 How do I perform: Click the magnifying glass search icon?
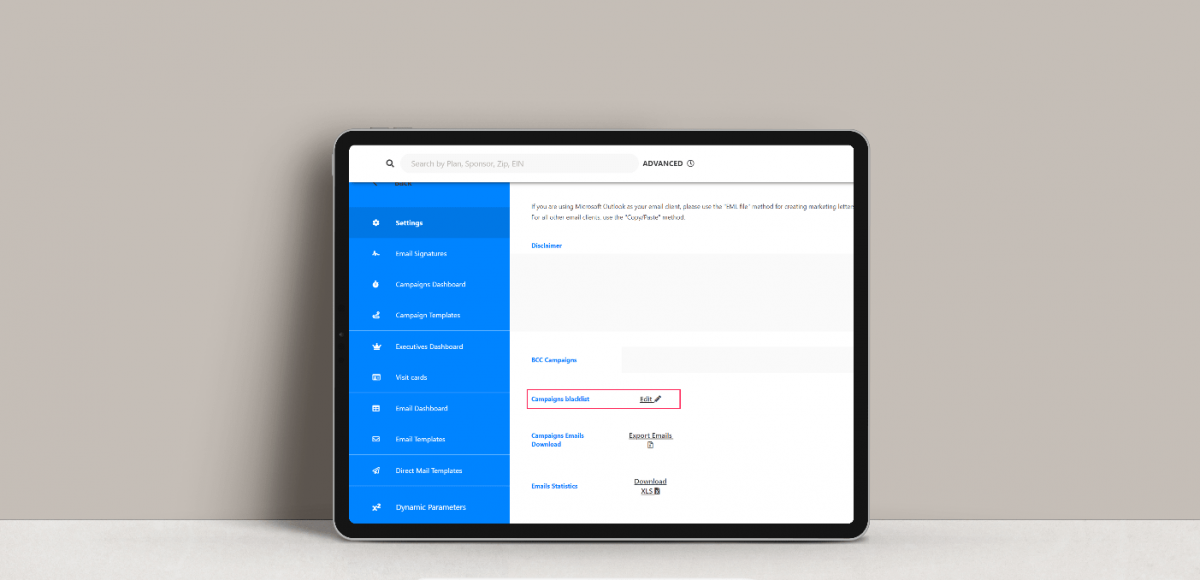[x=390, y=163]
